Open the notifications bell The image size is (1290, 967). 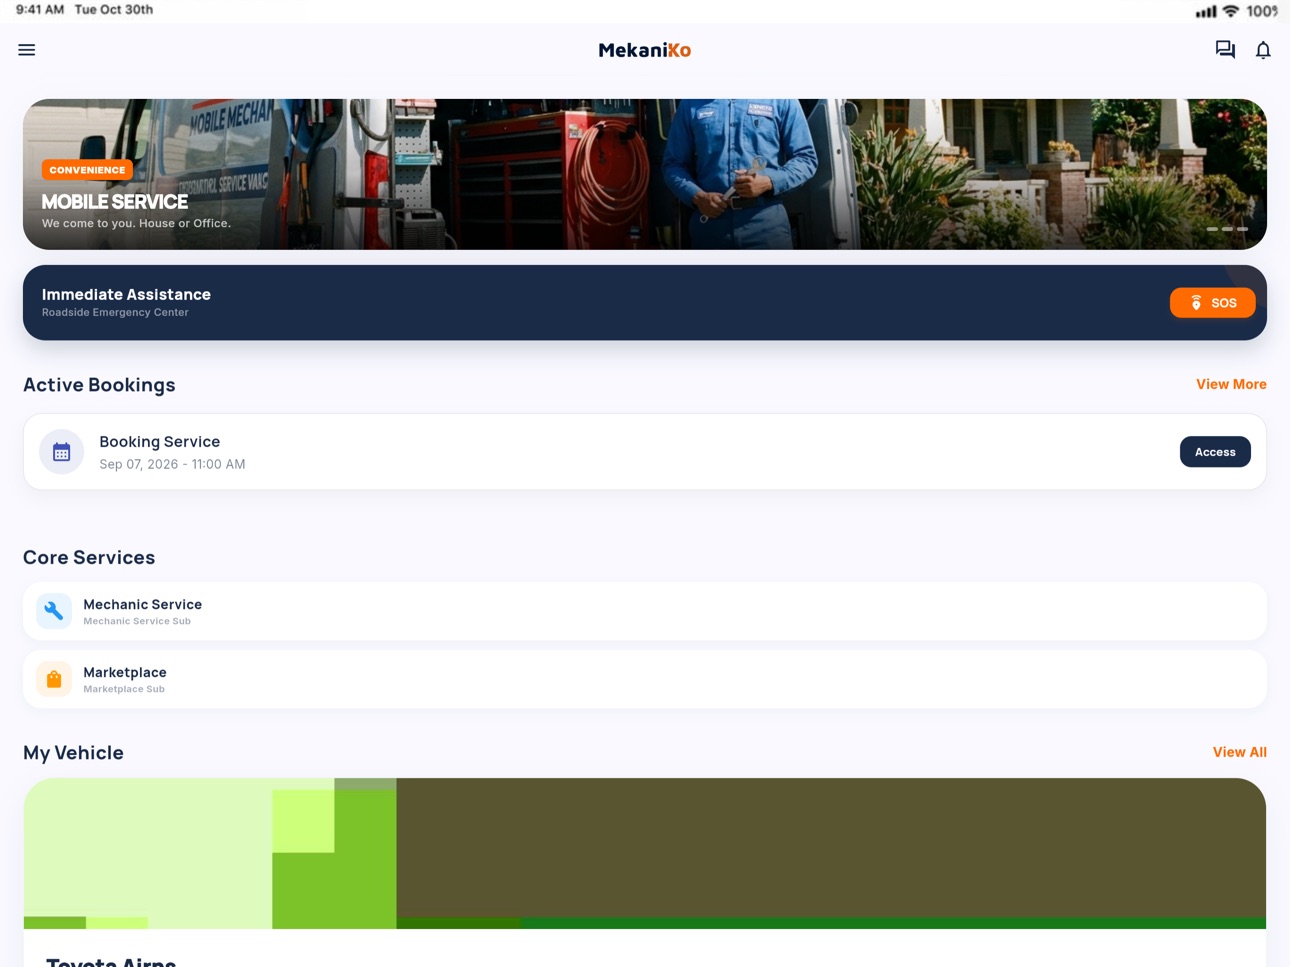coord(1263,50)
